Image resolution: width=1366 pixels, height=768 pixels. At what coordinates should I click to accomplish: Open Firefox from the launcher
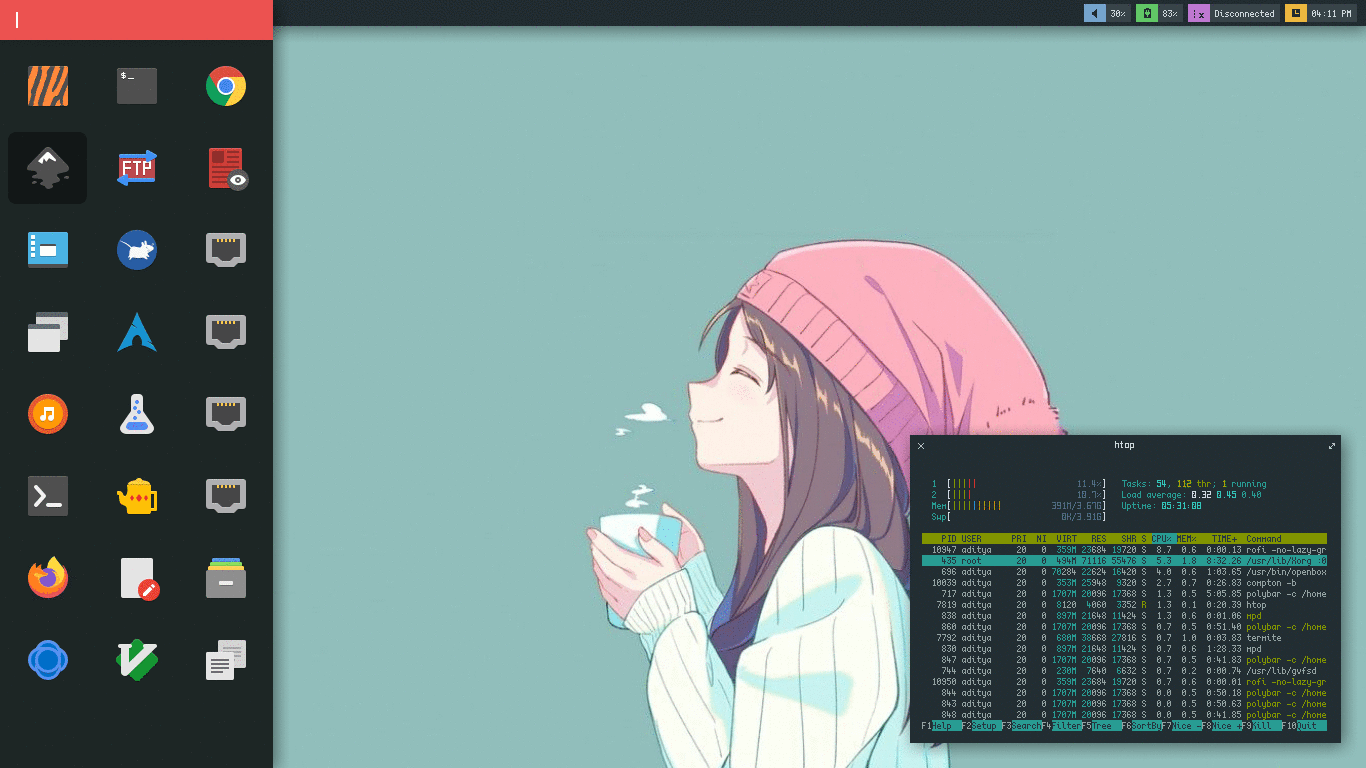47,577
